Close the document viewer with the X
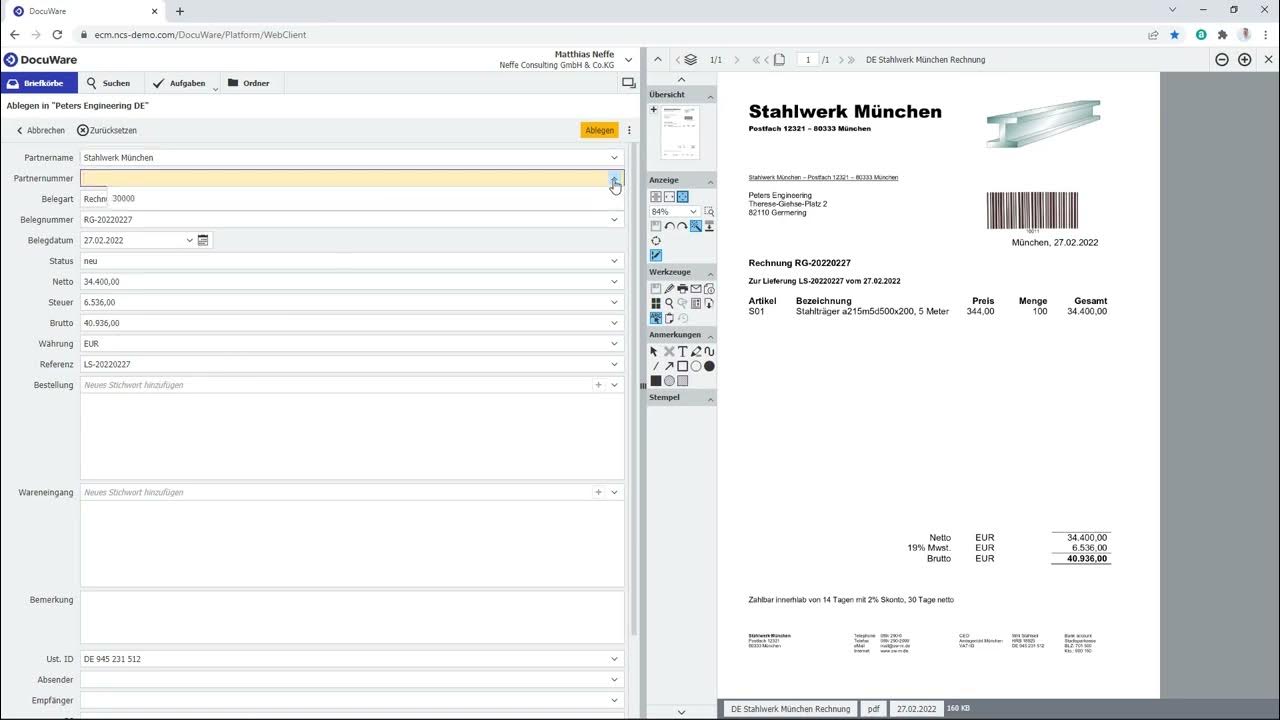This screenshot has height=720, width=1280. pos(1268,60)
